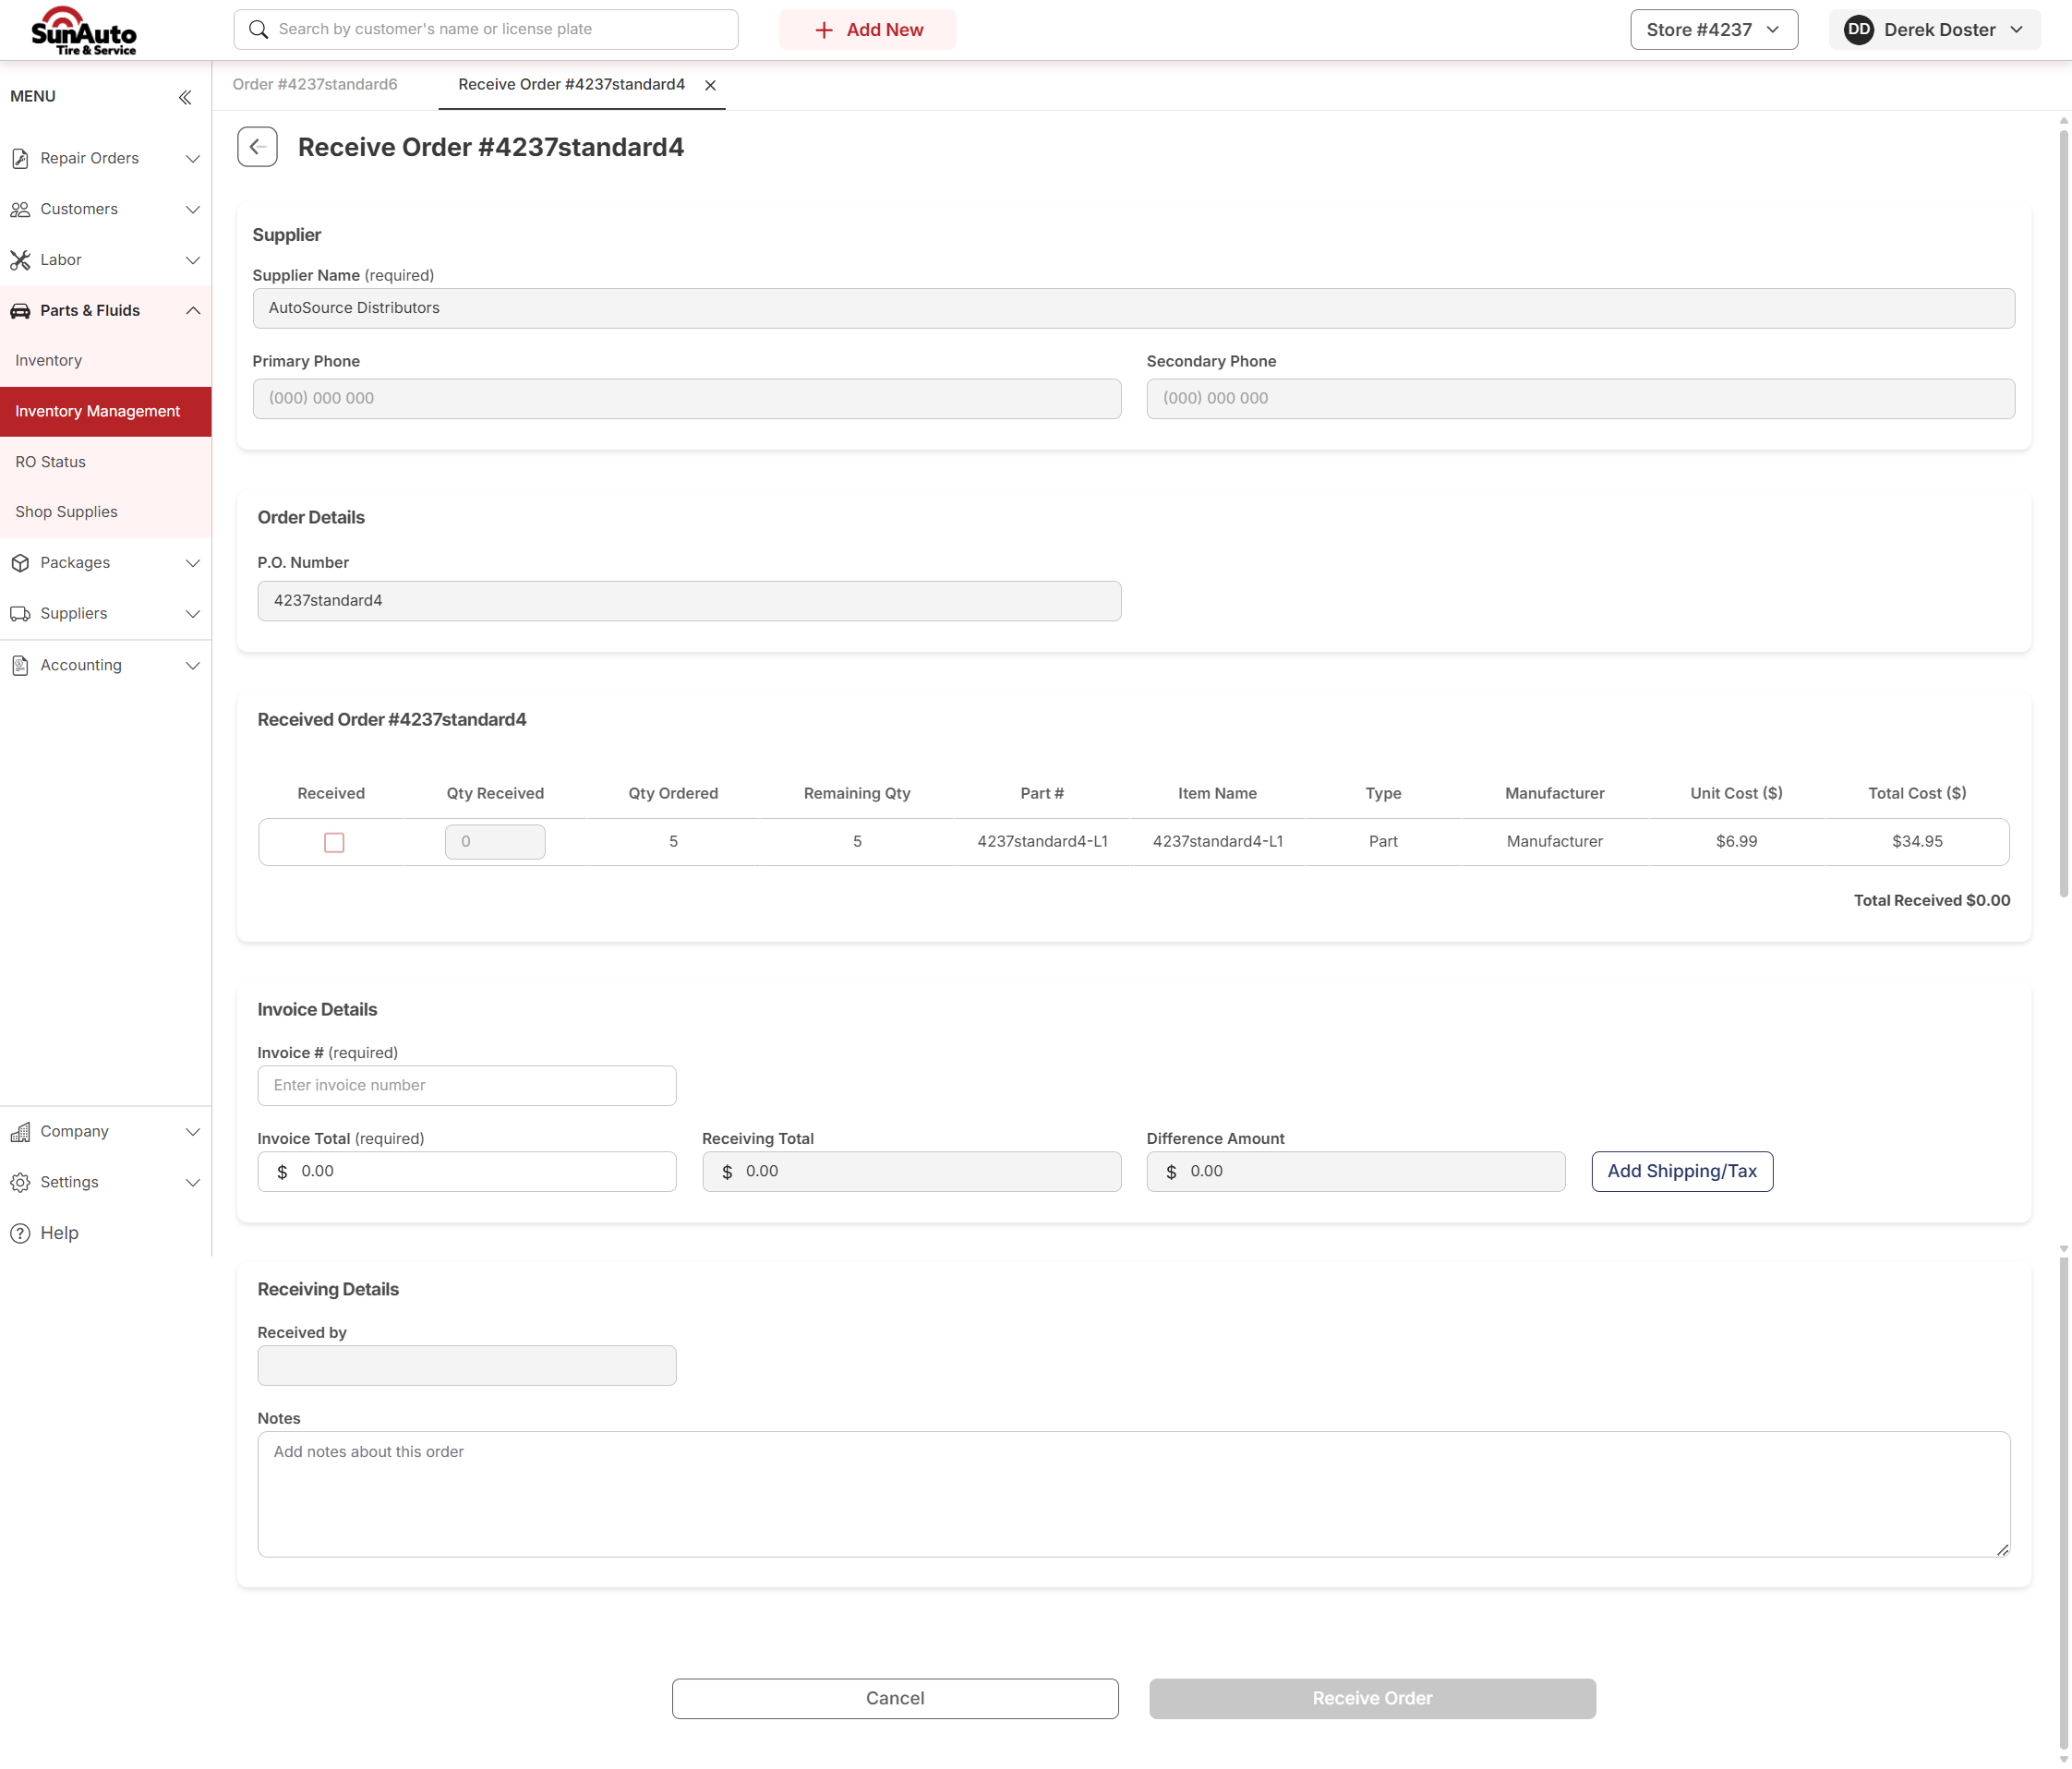Screen dimensions: 2072x1769
Task: Expand the Labor menu chevron
Action: click(193, 260)
